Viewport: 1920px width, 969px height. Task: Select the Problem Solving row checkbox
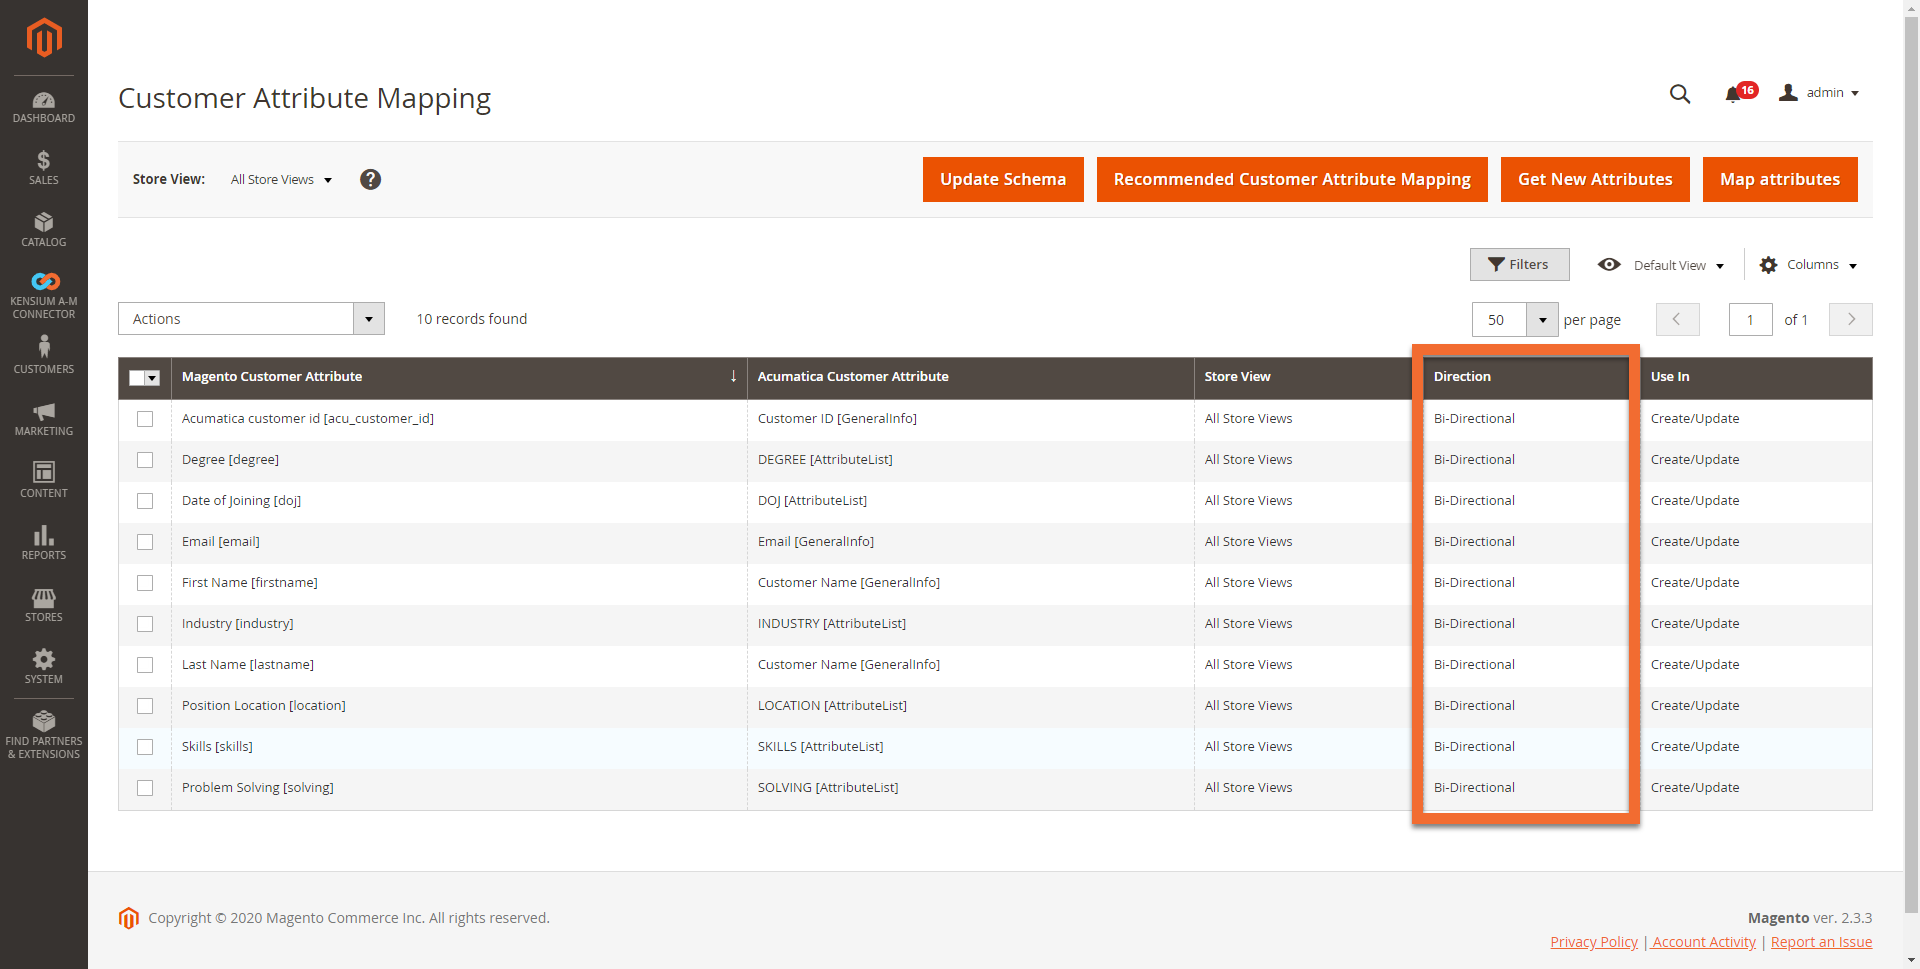(x=145, y=788)
